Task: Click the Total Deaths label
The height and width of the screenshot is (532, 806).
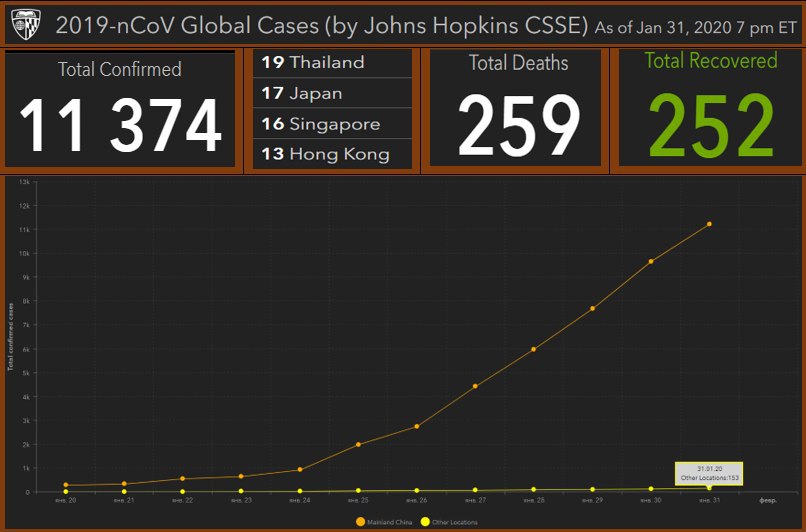Action: pos(518,63)
